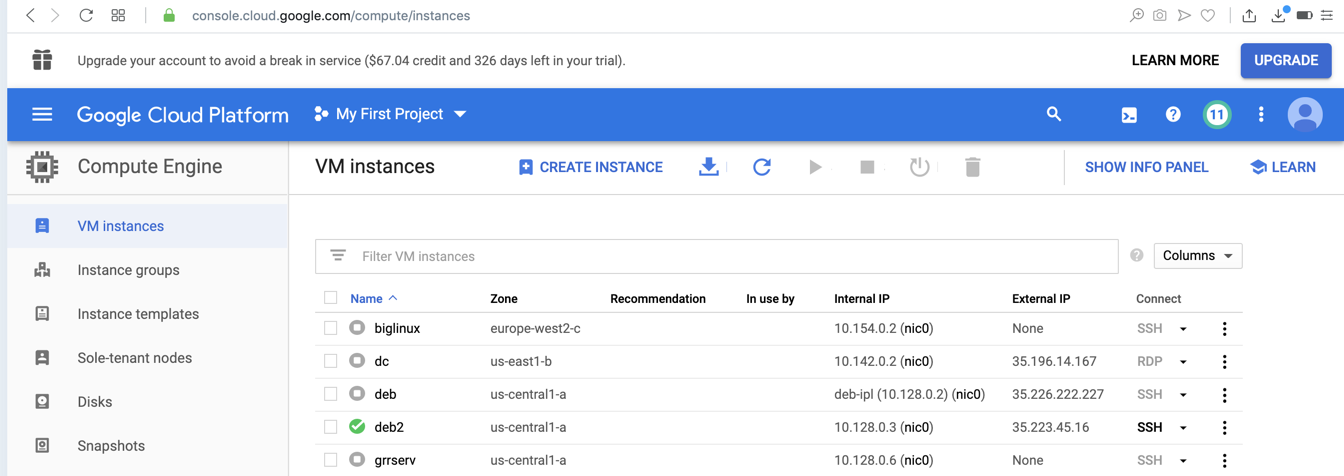Open Cloud Shell terminal icon

pyautogui.click(x=1129, y=115)
